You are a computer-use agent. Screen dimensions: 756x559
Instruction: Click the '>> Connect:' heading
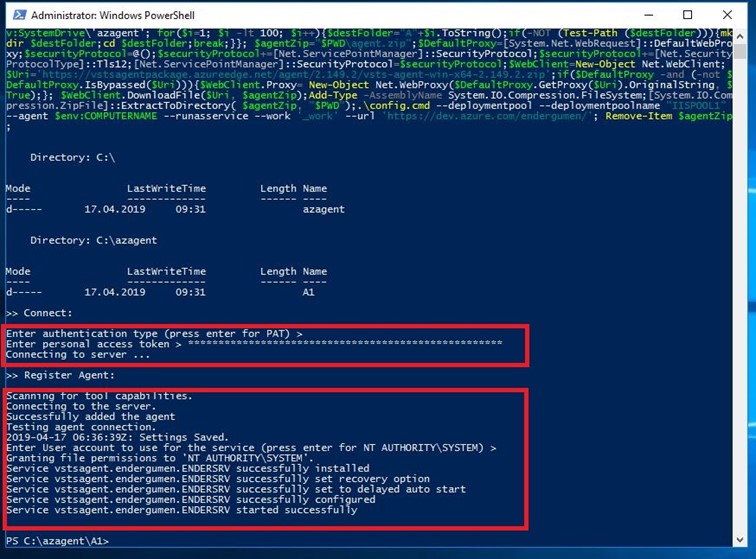click(39, 313)
